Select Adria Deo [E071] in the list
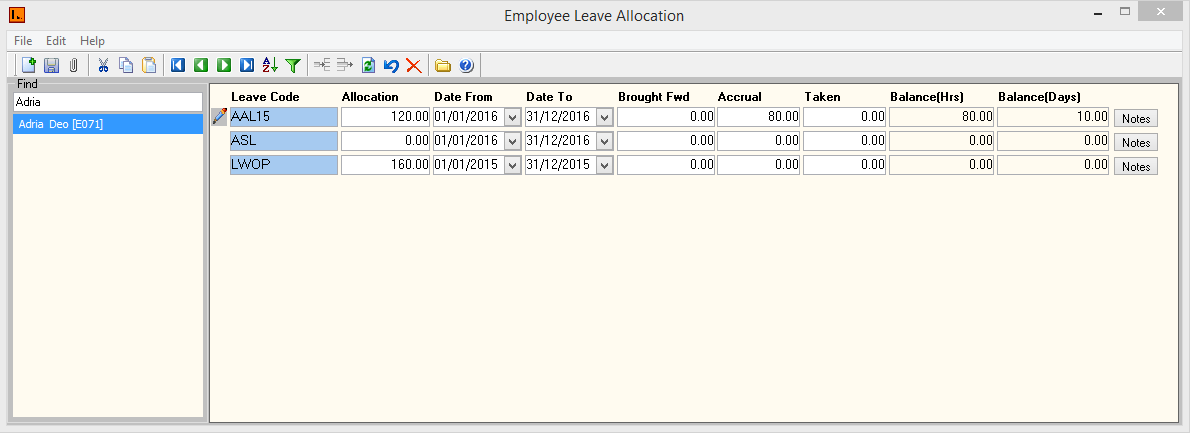 tap(61, 125)
